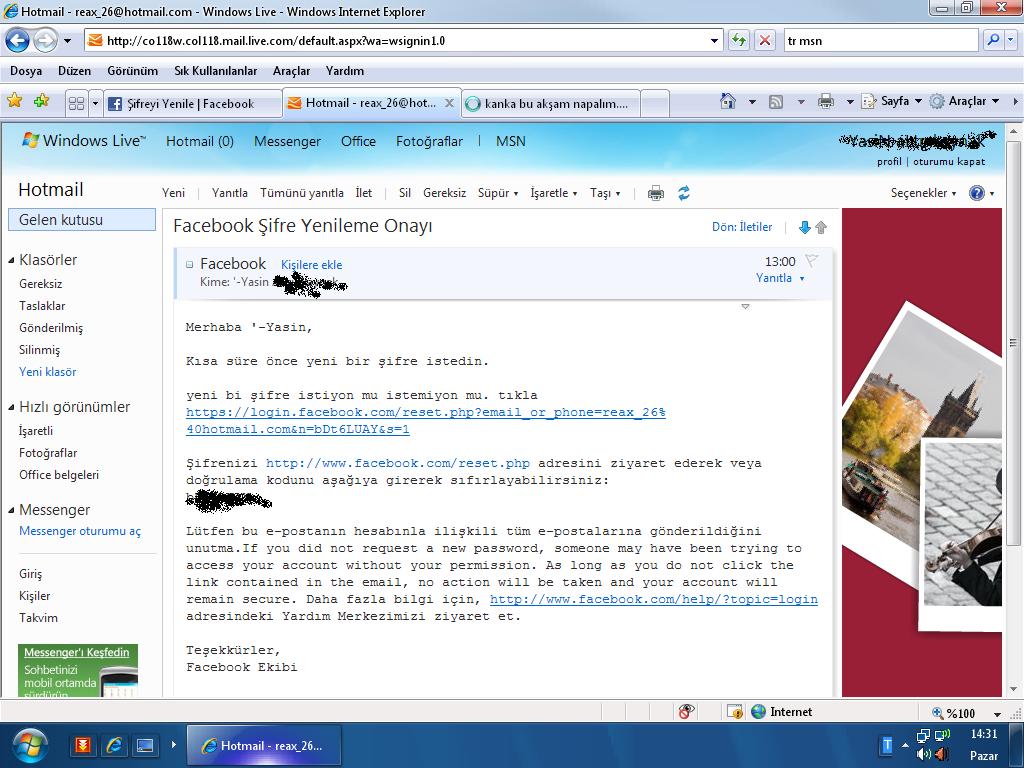Switch to kanka bu akşam napalım tab
Viewport: 1024px width, 768px height.
coord(550,103)
